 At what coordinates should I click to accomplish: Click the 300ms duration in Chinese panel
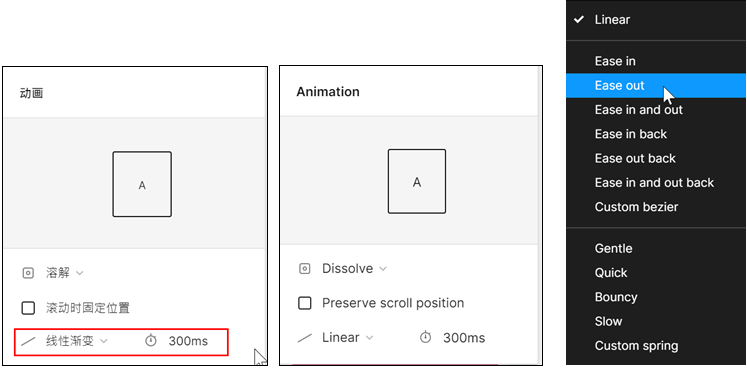[x=188, y=341]
